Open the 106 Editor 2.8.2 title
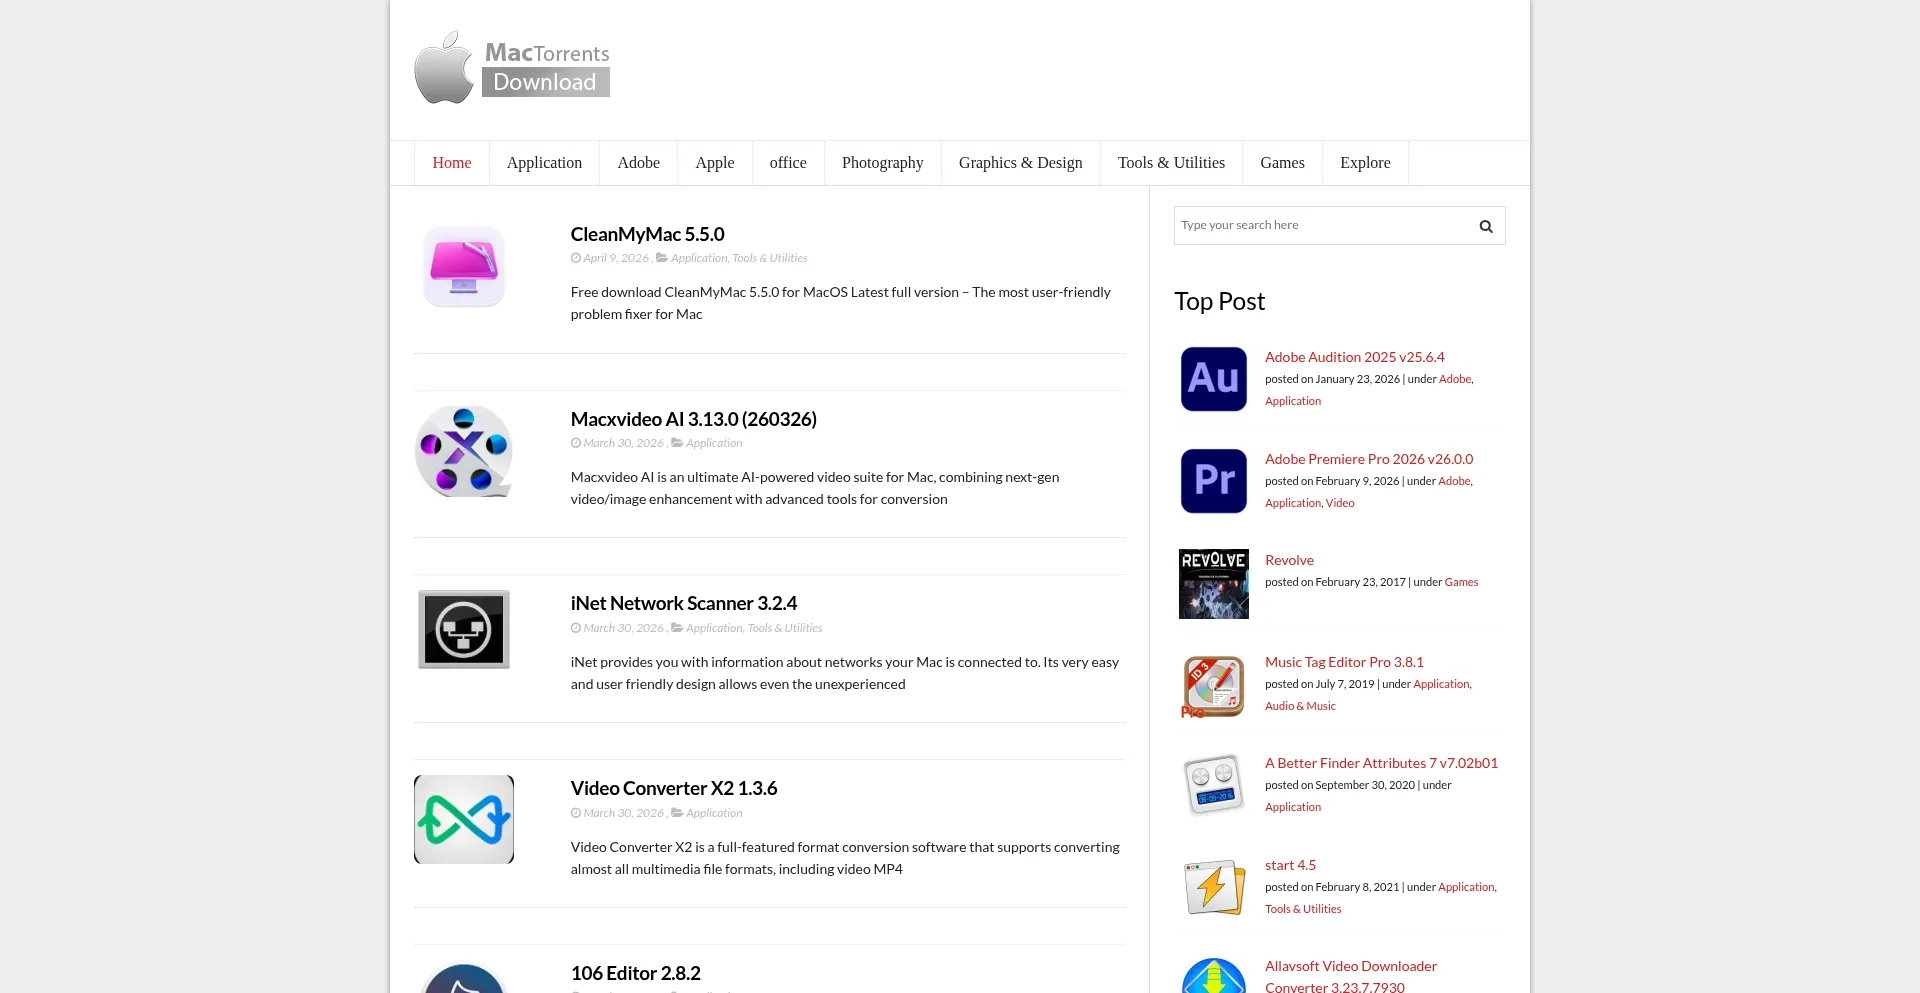The height and width of the screenshot is (993, 1920). tap(635, 973)
